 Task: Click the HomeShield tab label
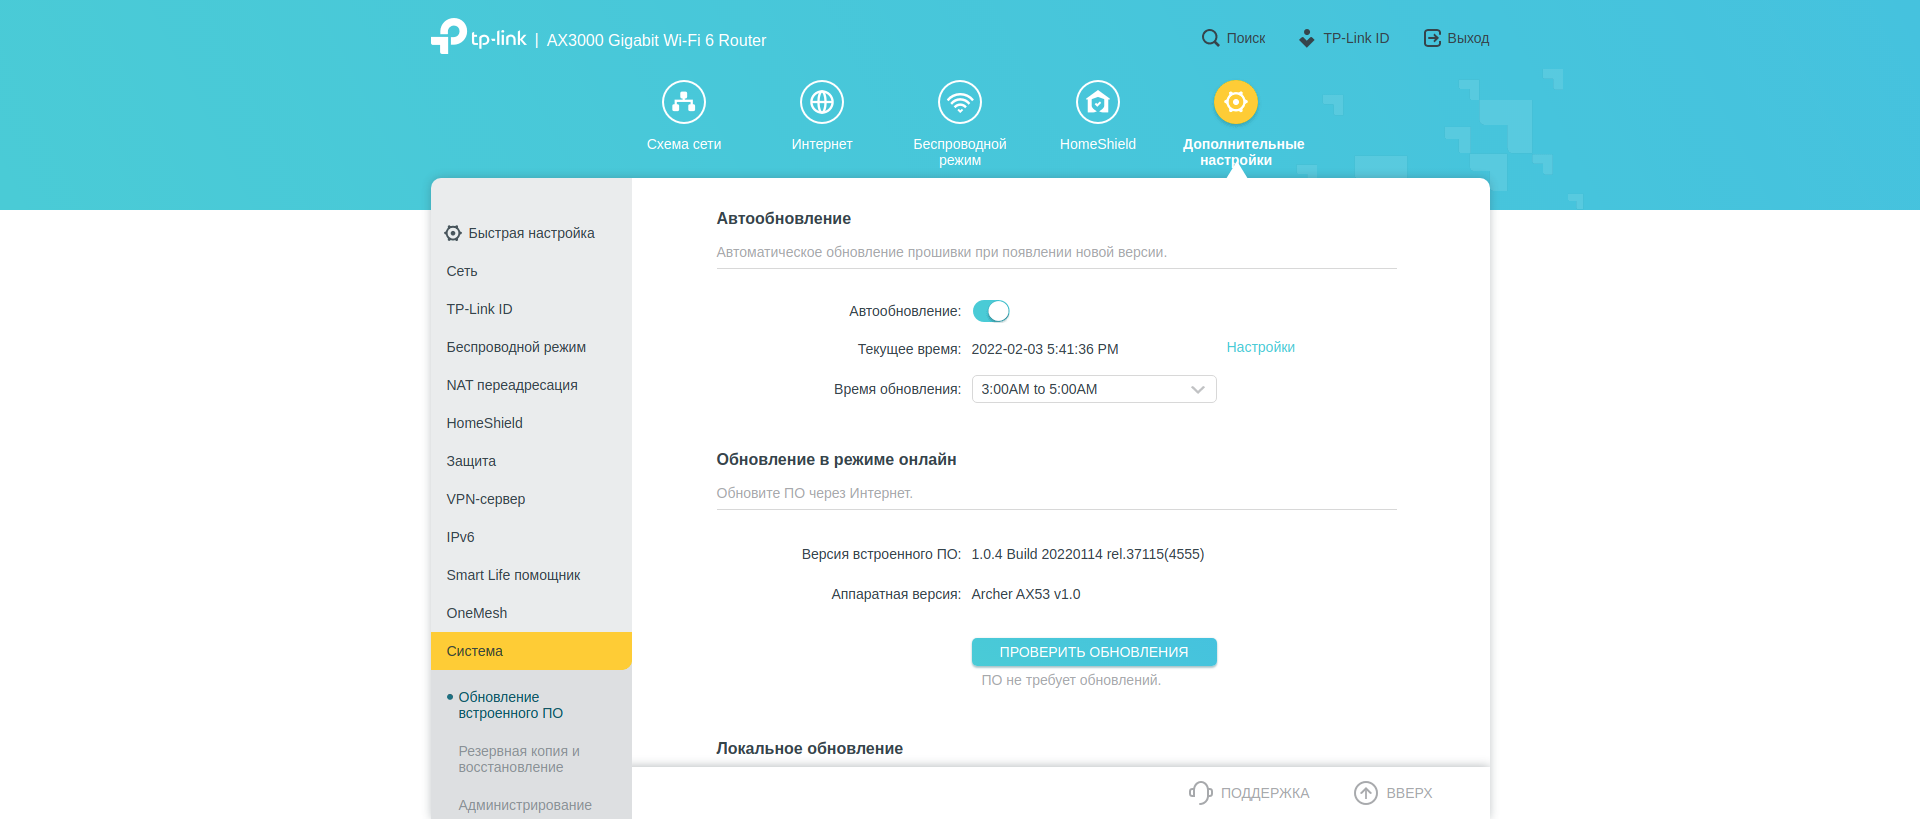1098,144
